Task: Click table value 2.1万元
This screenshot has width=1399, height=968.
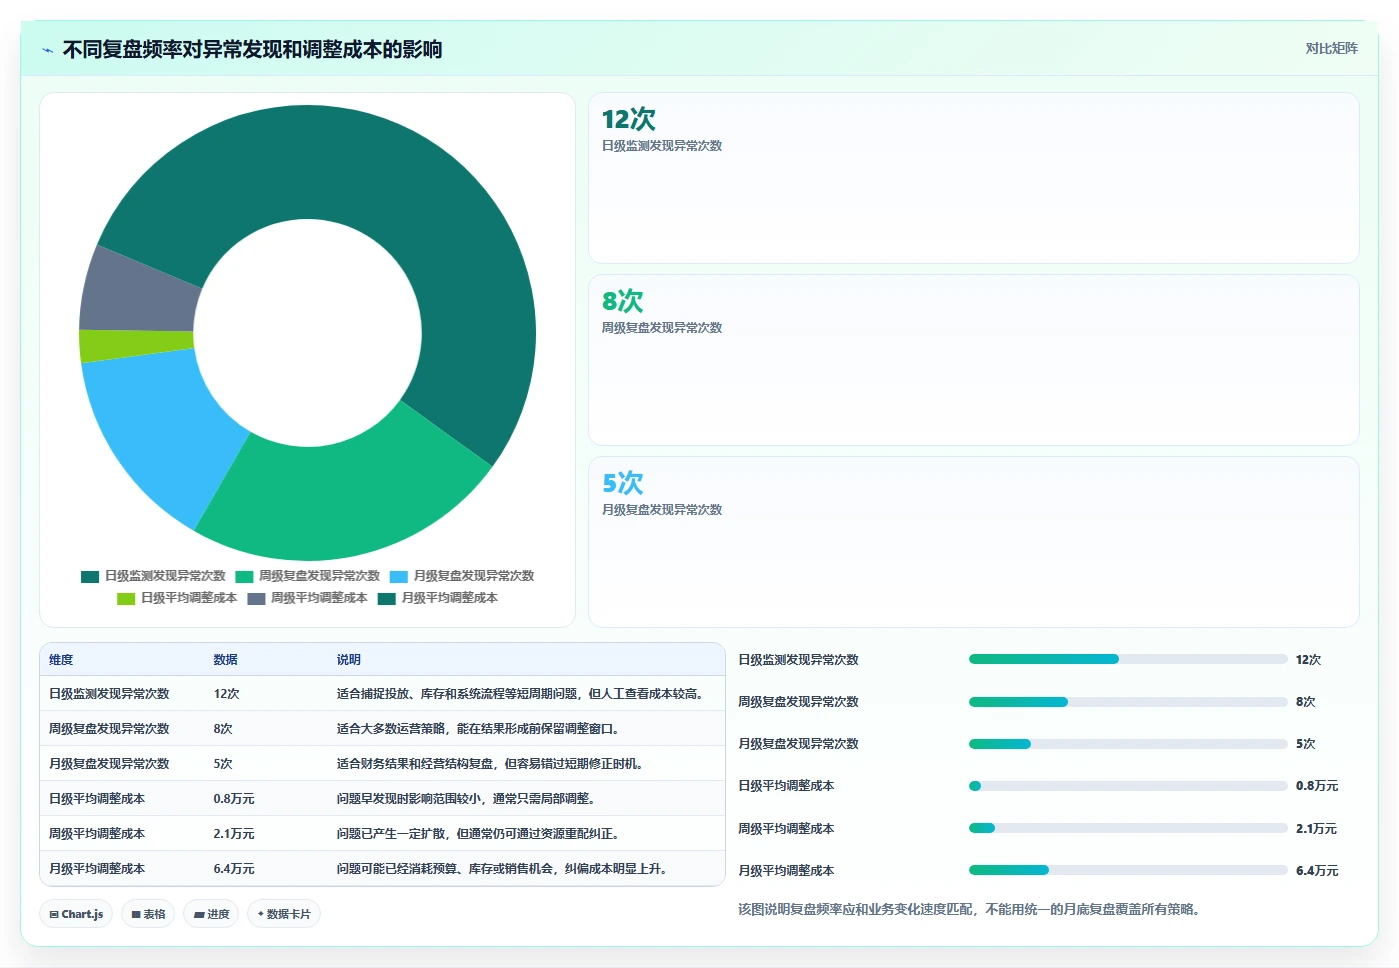Action: point(234,834)
